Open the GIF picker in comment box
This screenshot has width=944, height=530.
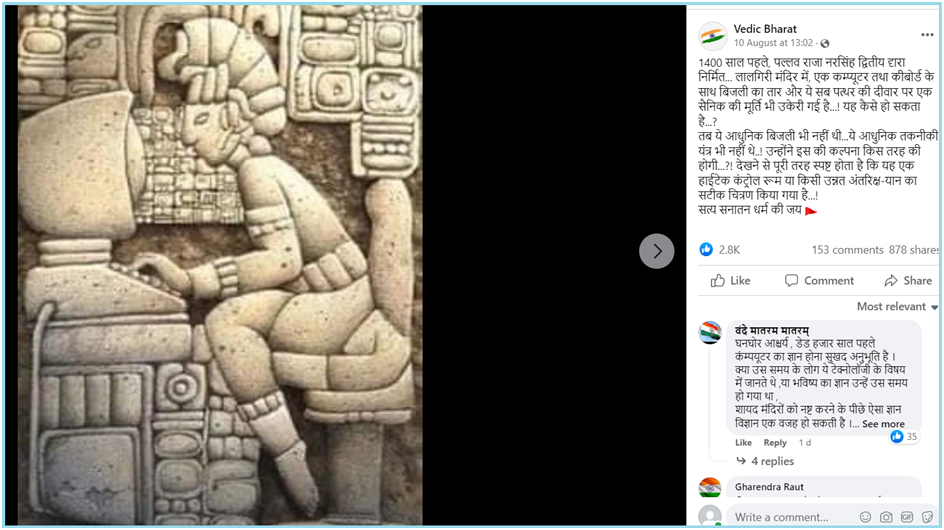pos(907,517)
